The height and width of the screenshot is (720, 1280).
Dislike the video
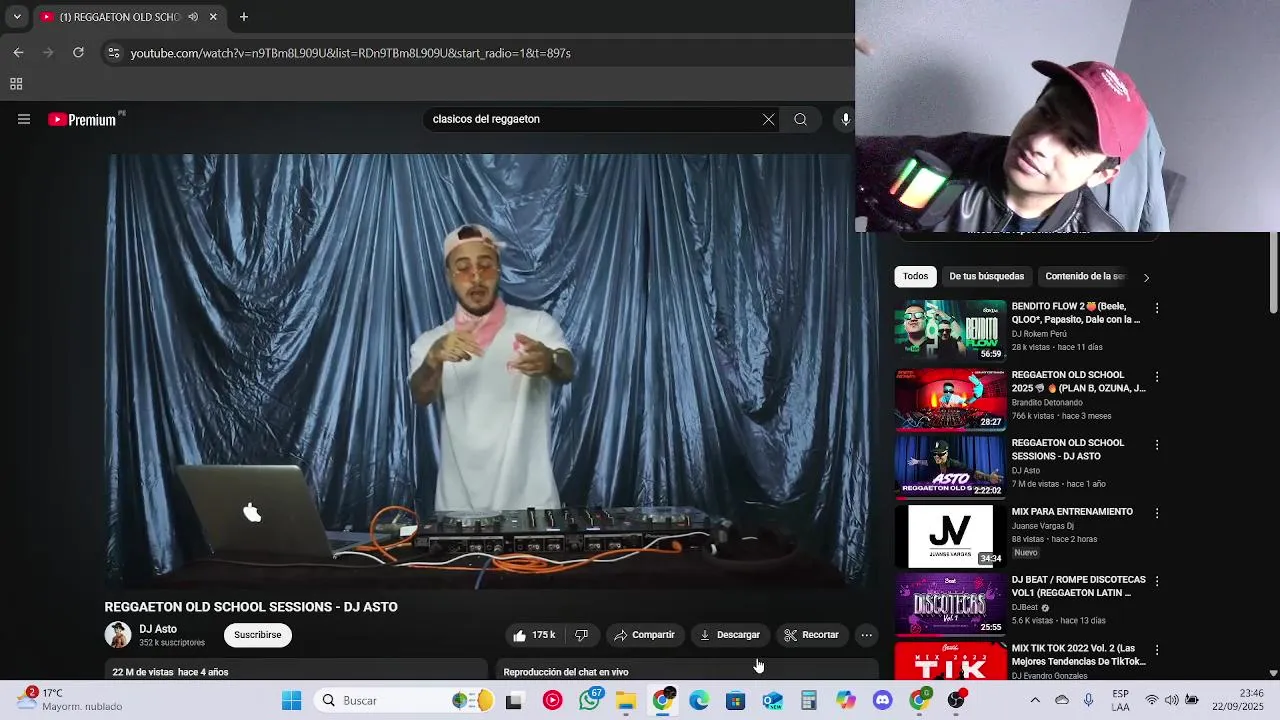(581, 635)
